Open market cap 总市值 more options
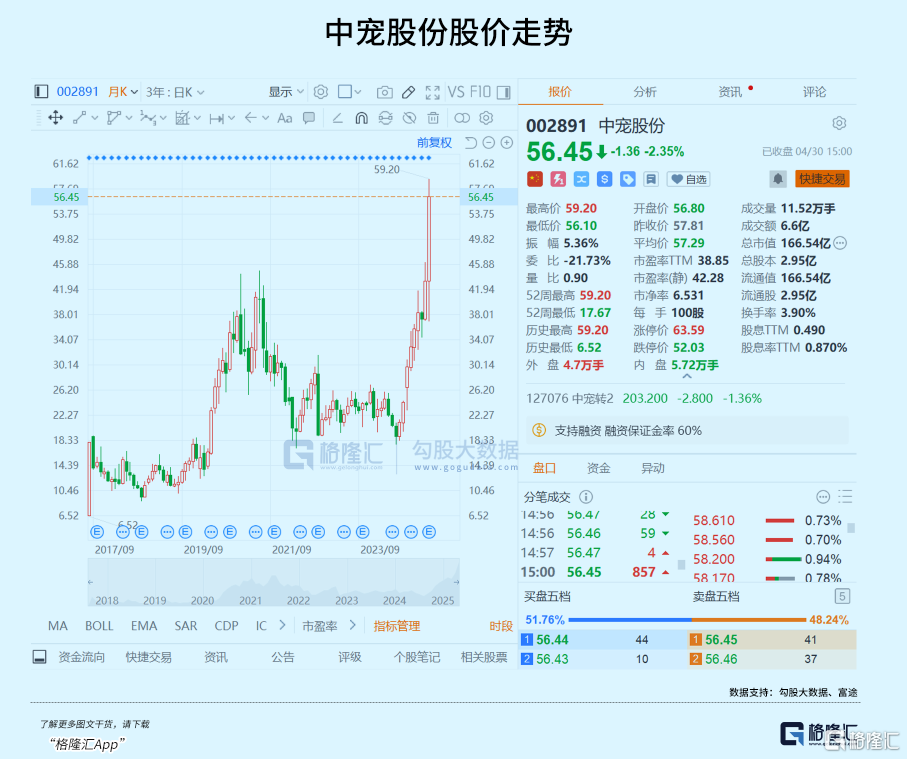This screenshot has height=759, width=907. [x=840, y=243]
